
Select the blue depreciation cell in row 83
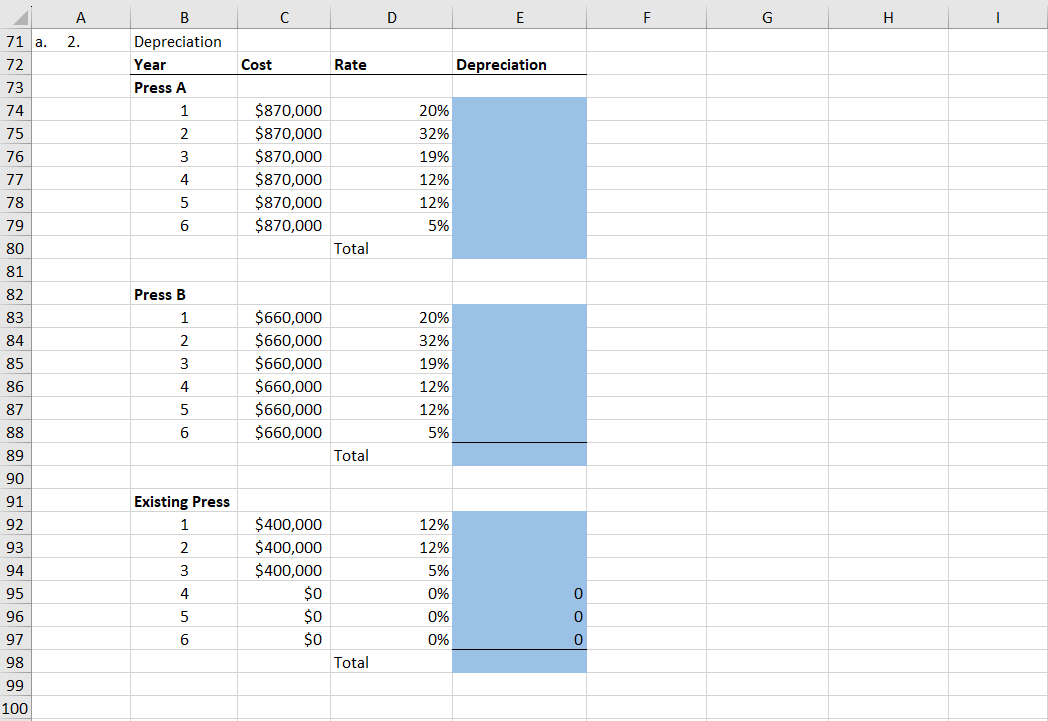pos(519,317)
